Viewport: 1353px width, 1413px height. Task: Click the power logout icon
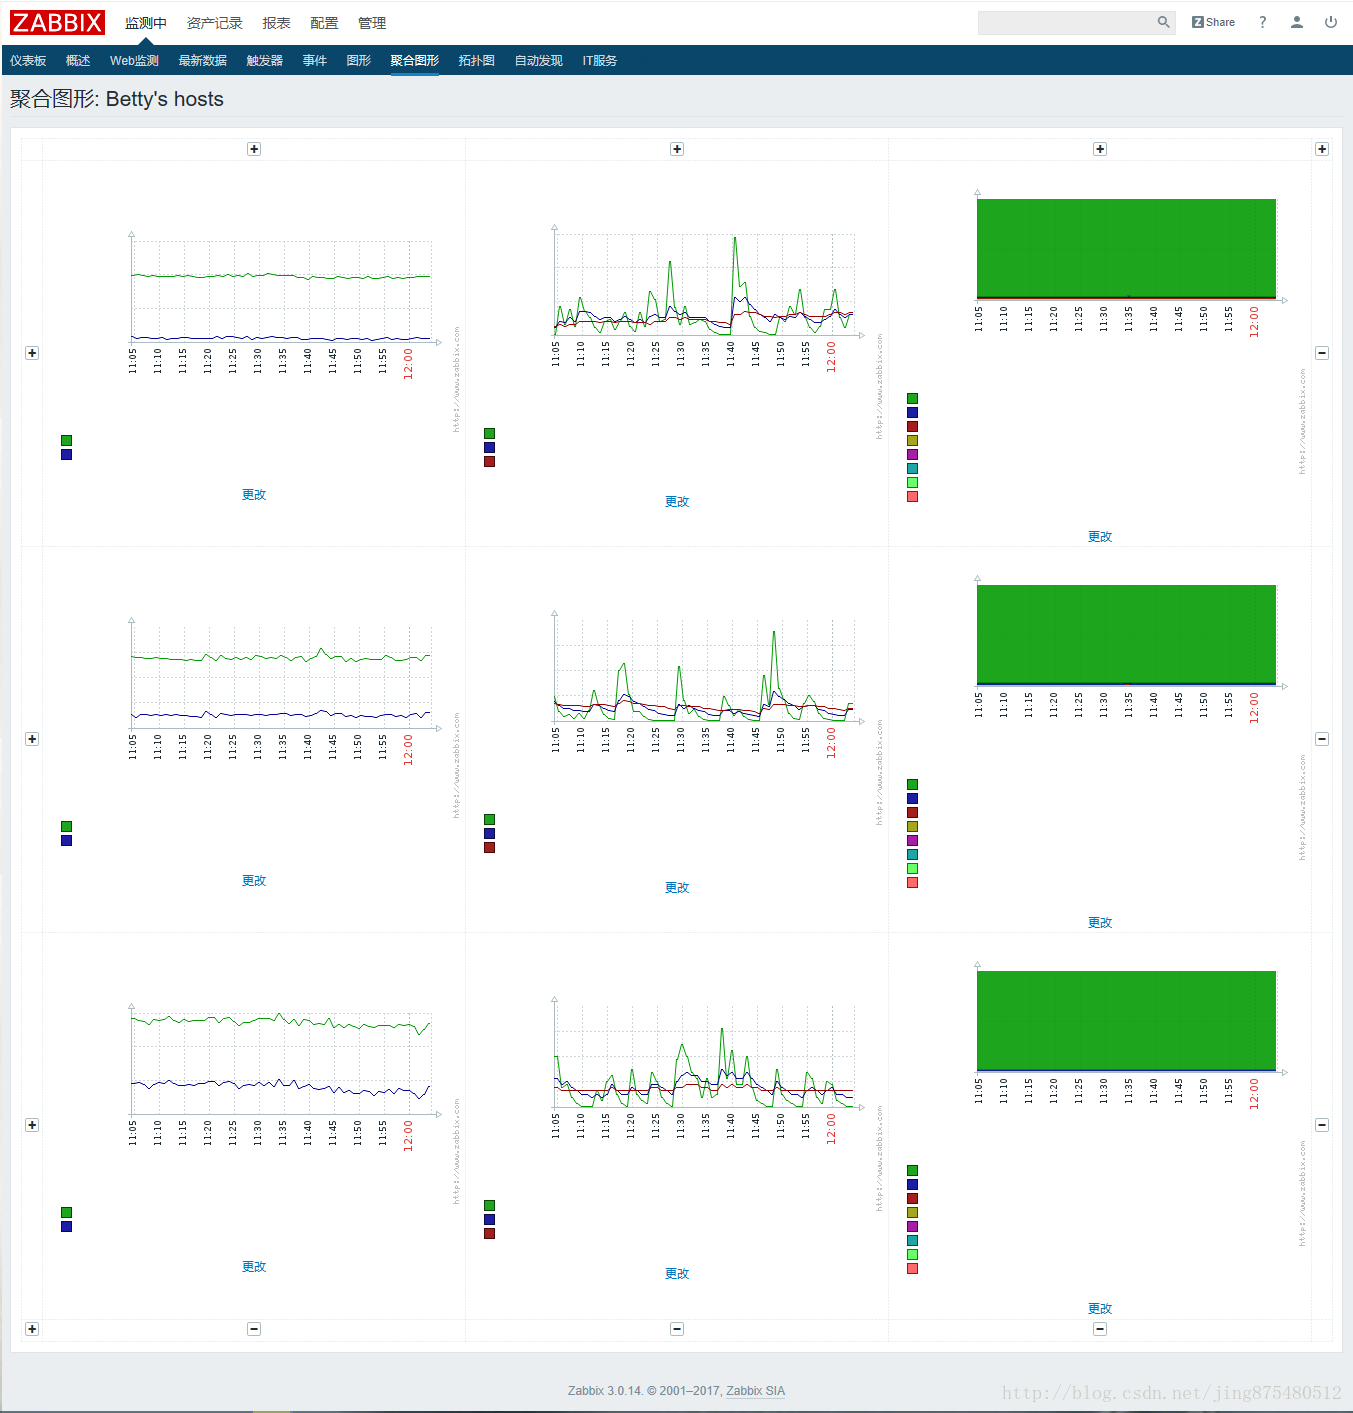coord(1331,22)
